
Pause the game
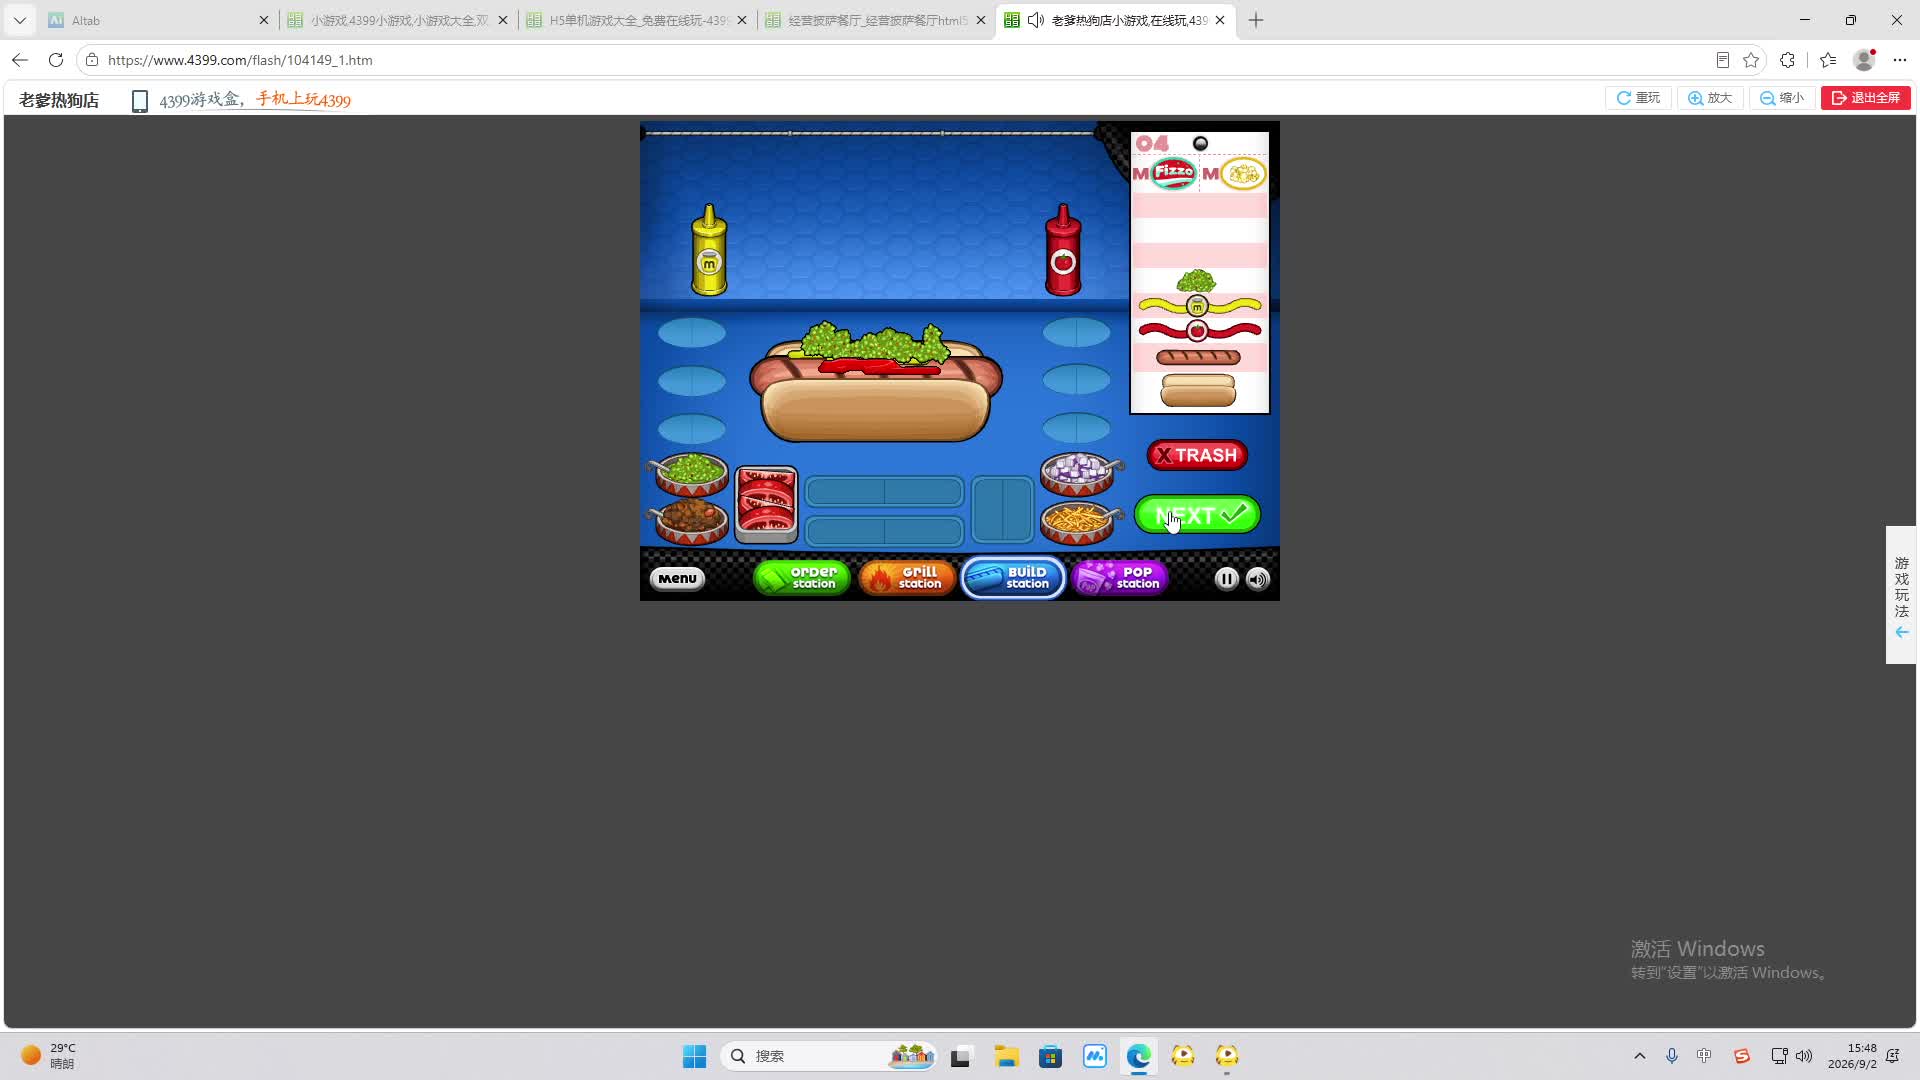[x=1226, y=579]
